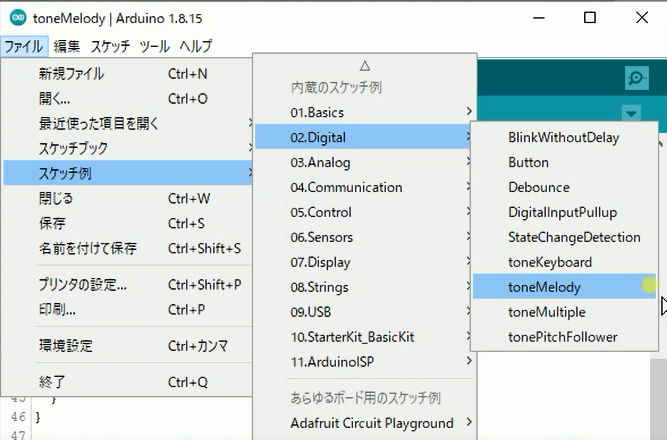Open the DigitalInputPullup example

point(564,212)
